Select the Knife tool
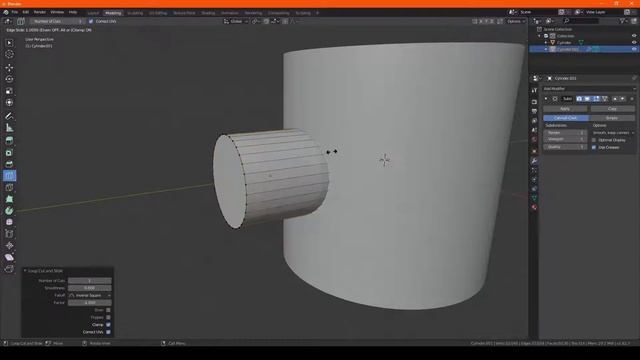Viewport: 640px width, 360px height. [x=9, y=188]
